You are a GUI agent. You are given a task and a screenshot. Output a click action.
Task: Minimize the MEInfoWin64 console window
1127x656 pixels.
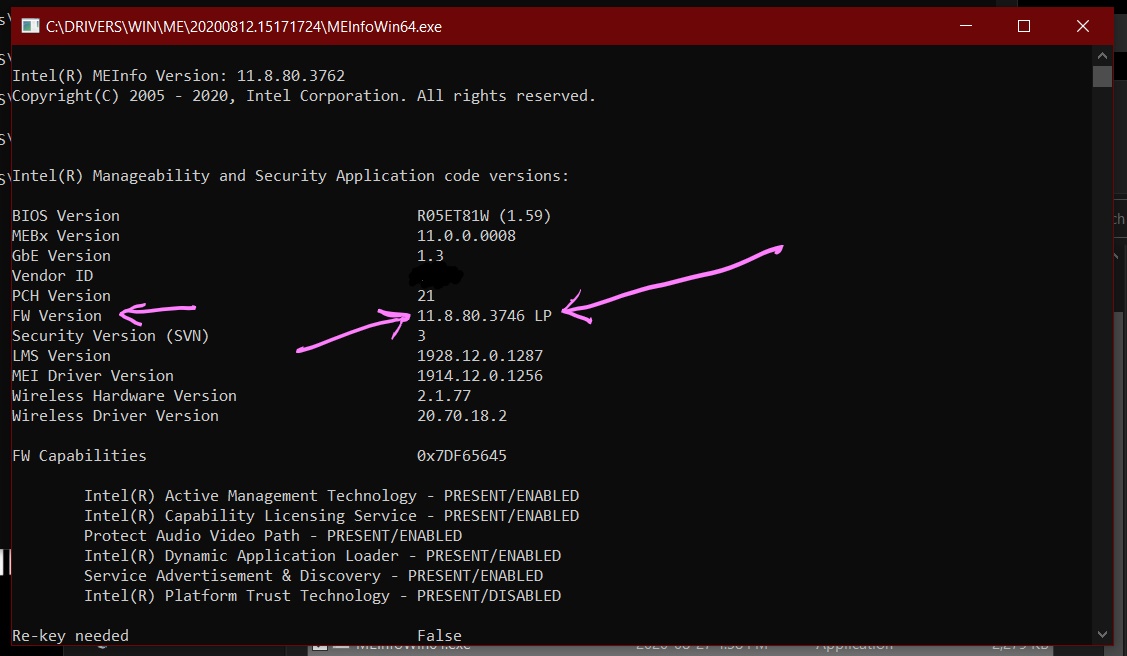966,27
